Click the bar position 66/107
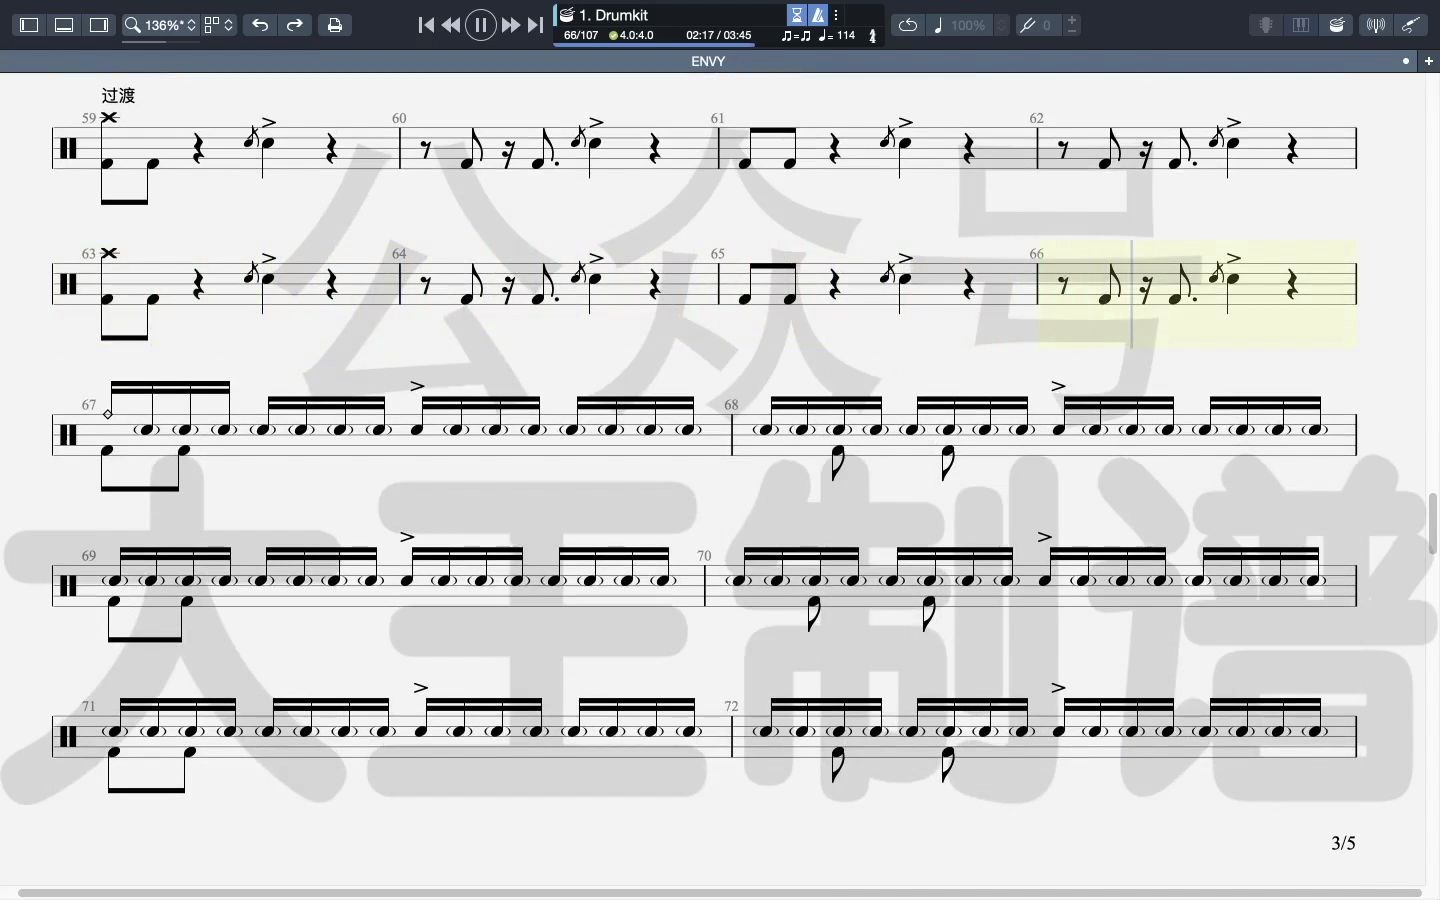 [581, 35]
